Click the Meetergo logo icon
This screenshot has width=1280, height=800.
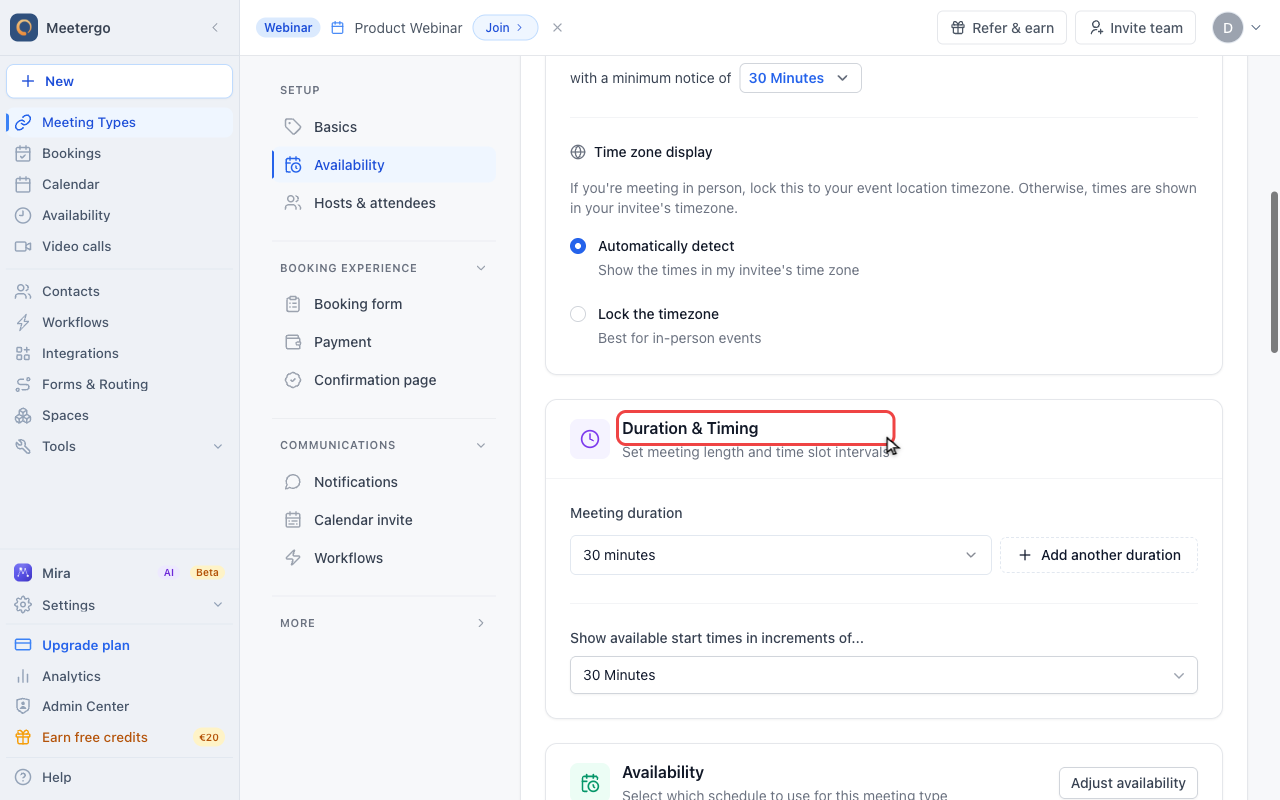[24, 28]
